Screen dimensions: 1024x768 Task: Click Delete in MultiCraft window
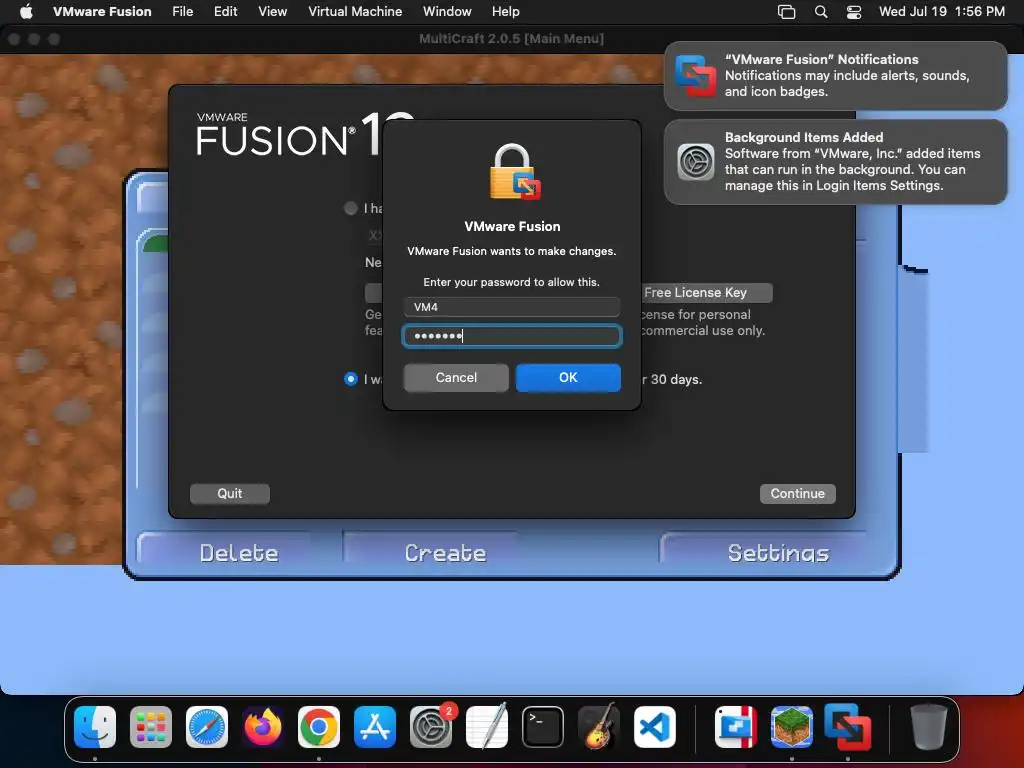[239, 553]
